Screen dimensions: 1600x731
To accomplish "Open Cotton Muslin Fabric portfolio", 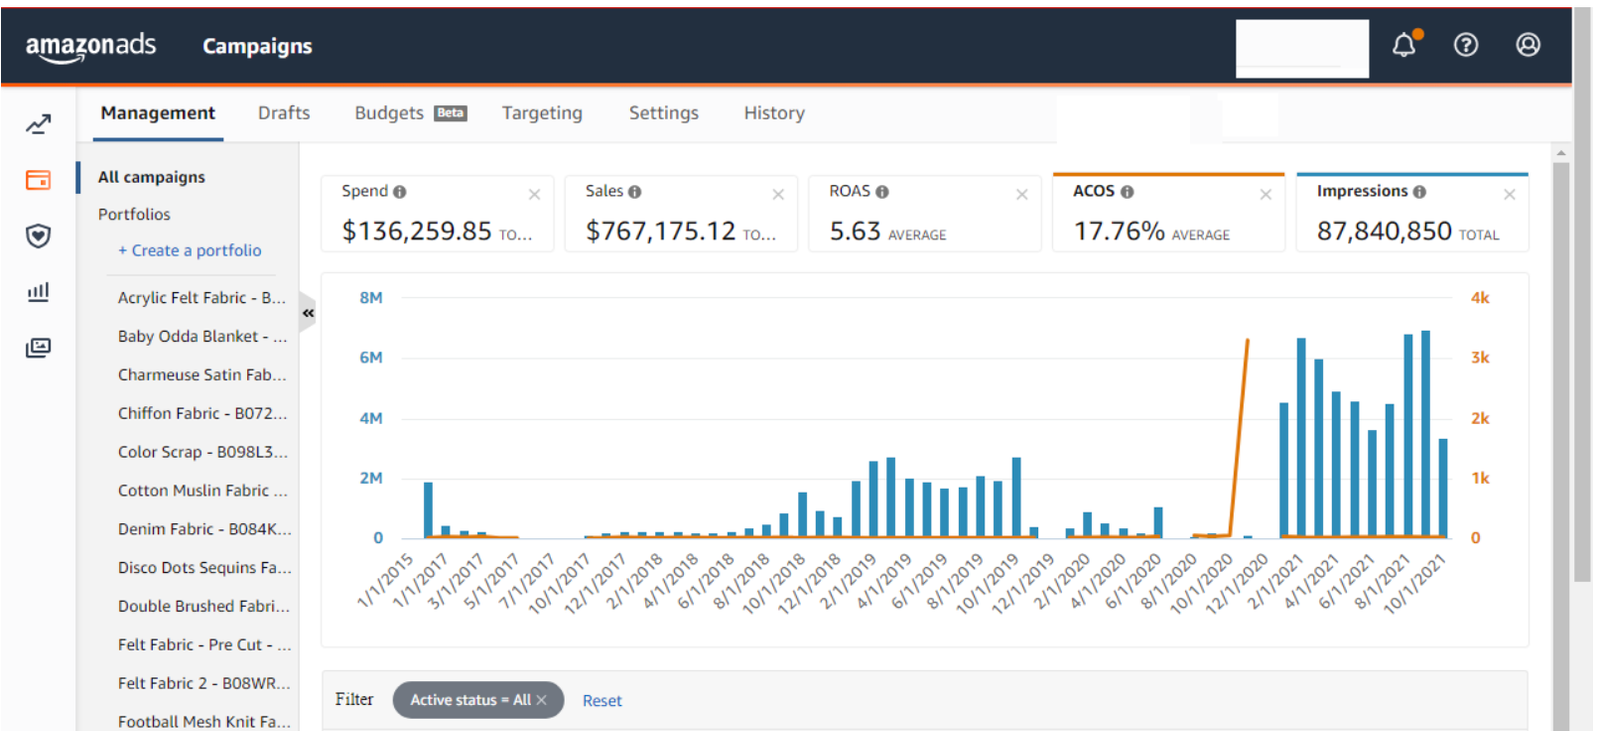I will [x=202, y=491].
